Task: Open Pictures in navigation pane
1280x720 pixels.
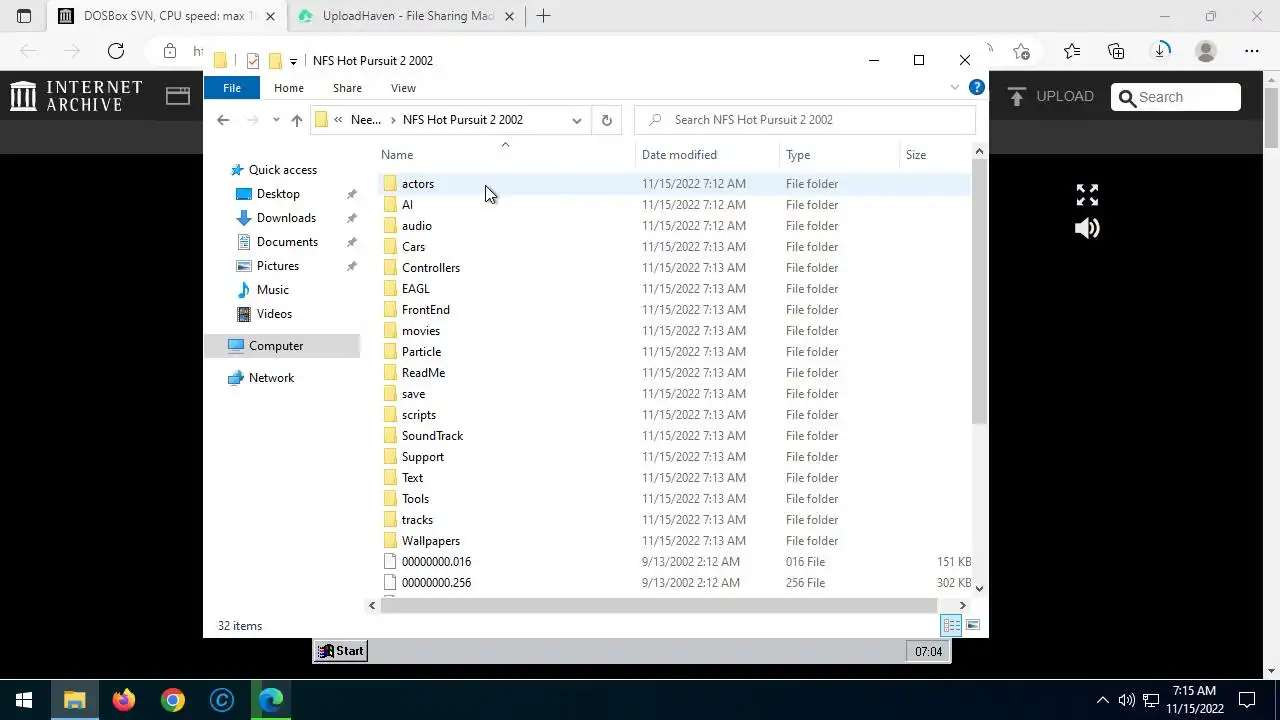Action: pyautogui.click(x=277, y=266)
